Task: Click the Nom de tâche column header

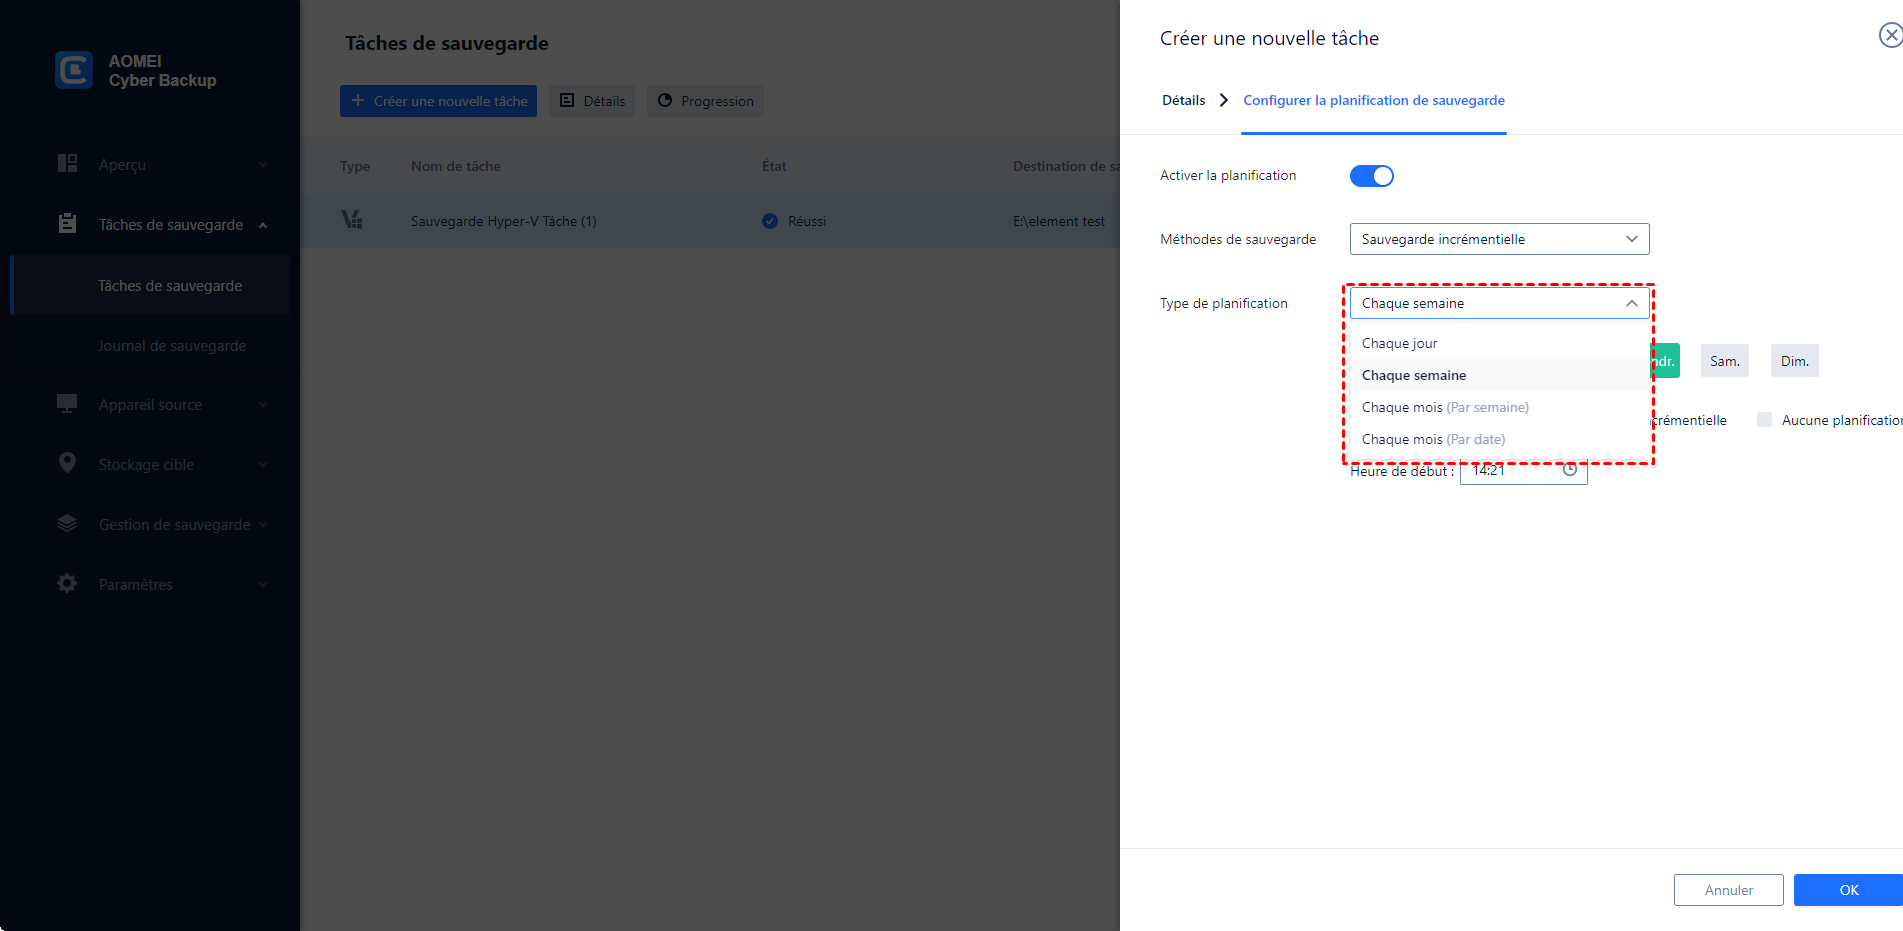Action: click(456, 166)
